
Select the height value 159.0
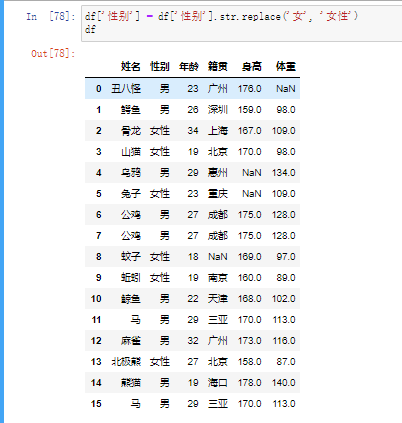coord(250,110)
